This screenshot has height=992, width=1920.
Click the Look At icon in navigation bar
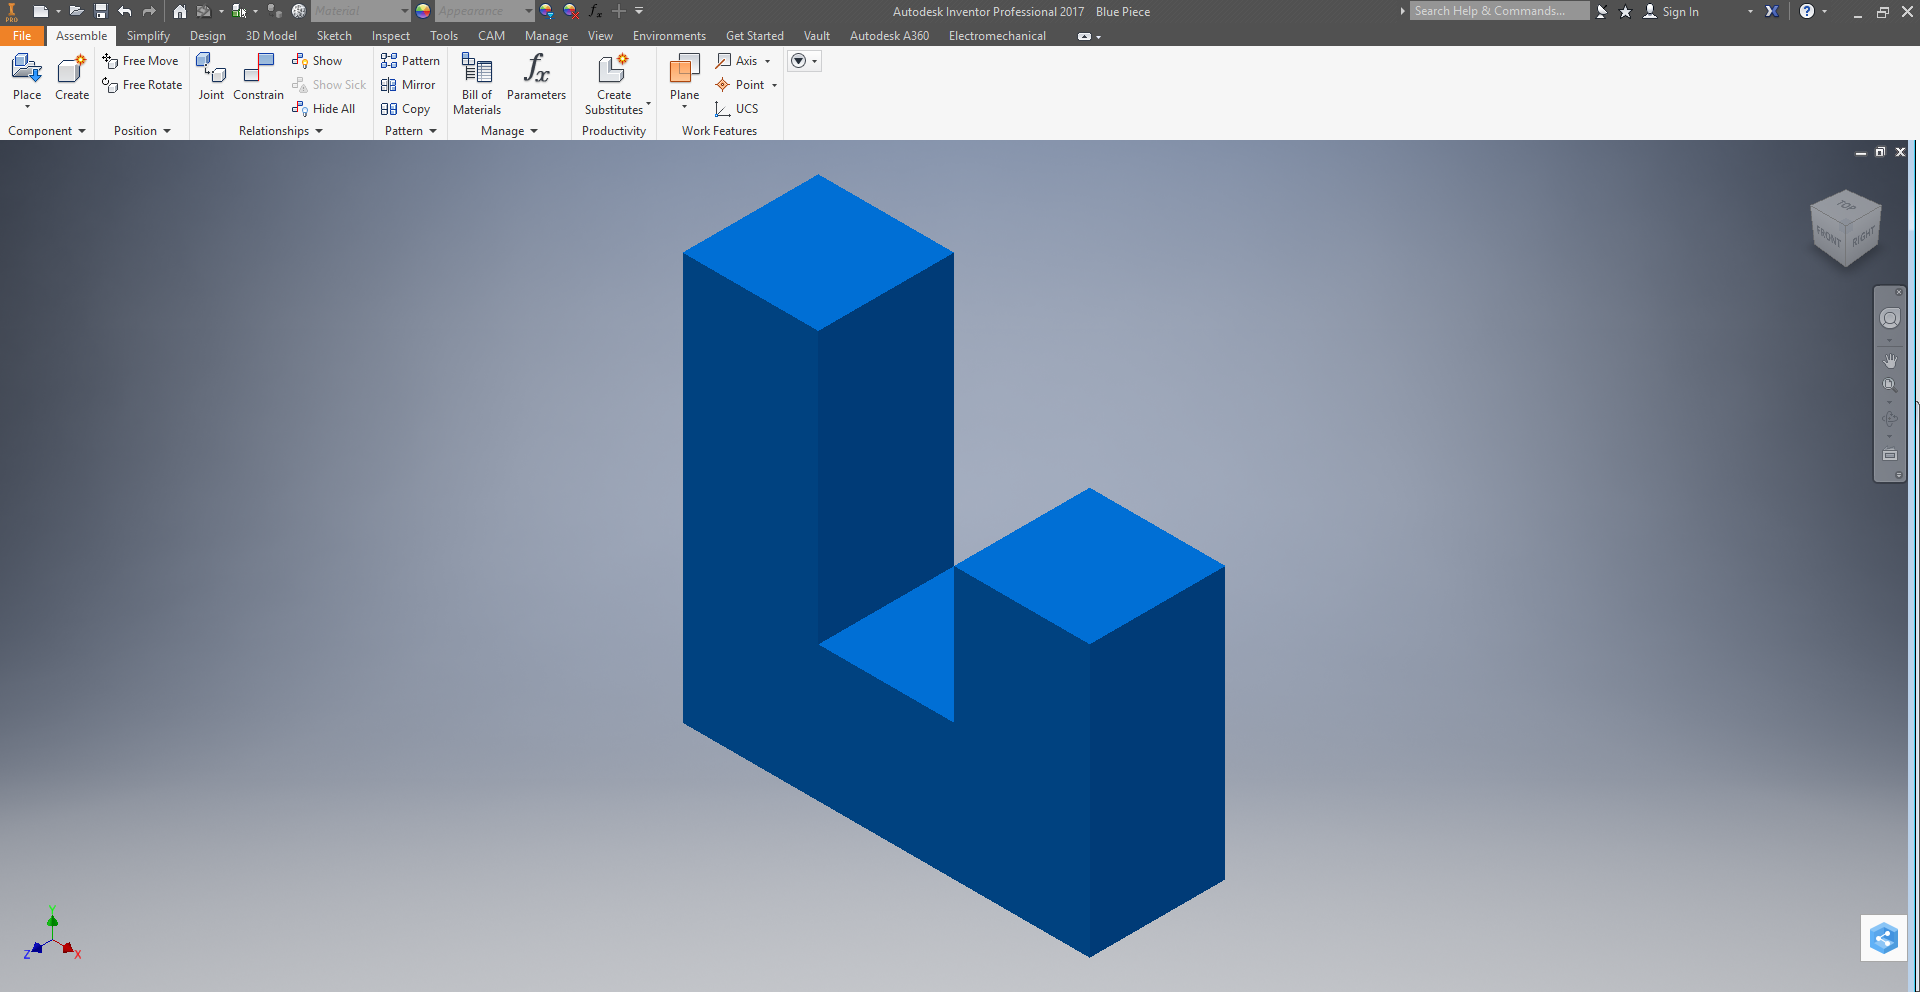[x=1889, y=455]
